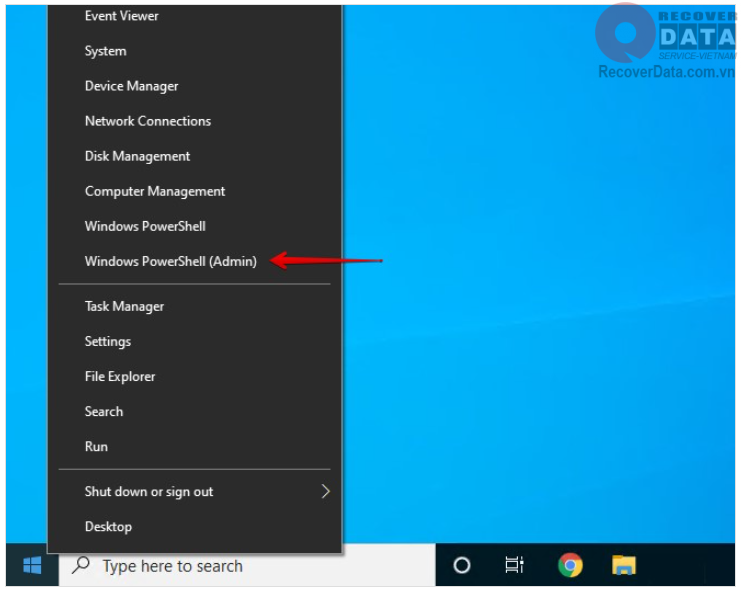Click the 'Type here to search' field
This screenshot has width=741, height=591.
pos(247,565)
